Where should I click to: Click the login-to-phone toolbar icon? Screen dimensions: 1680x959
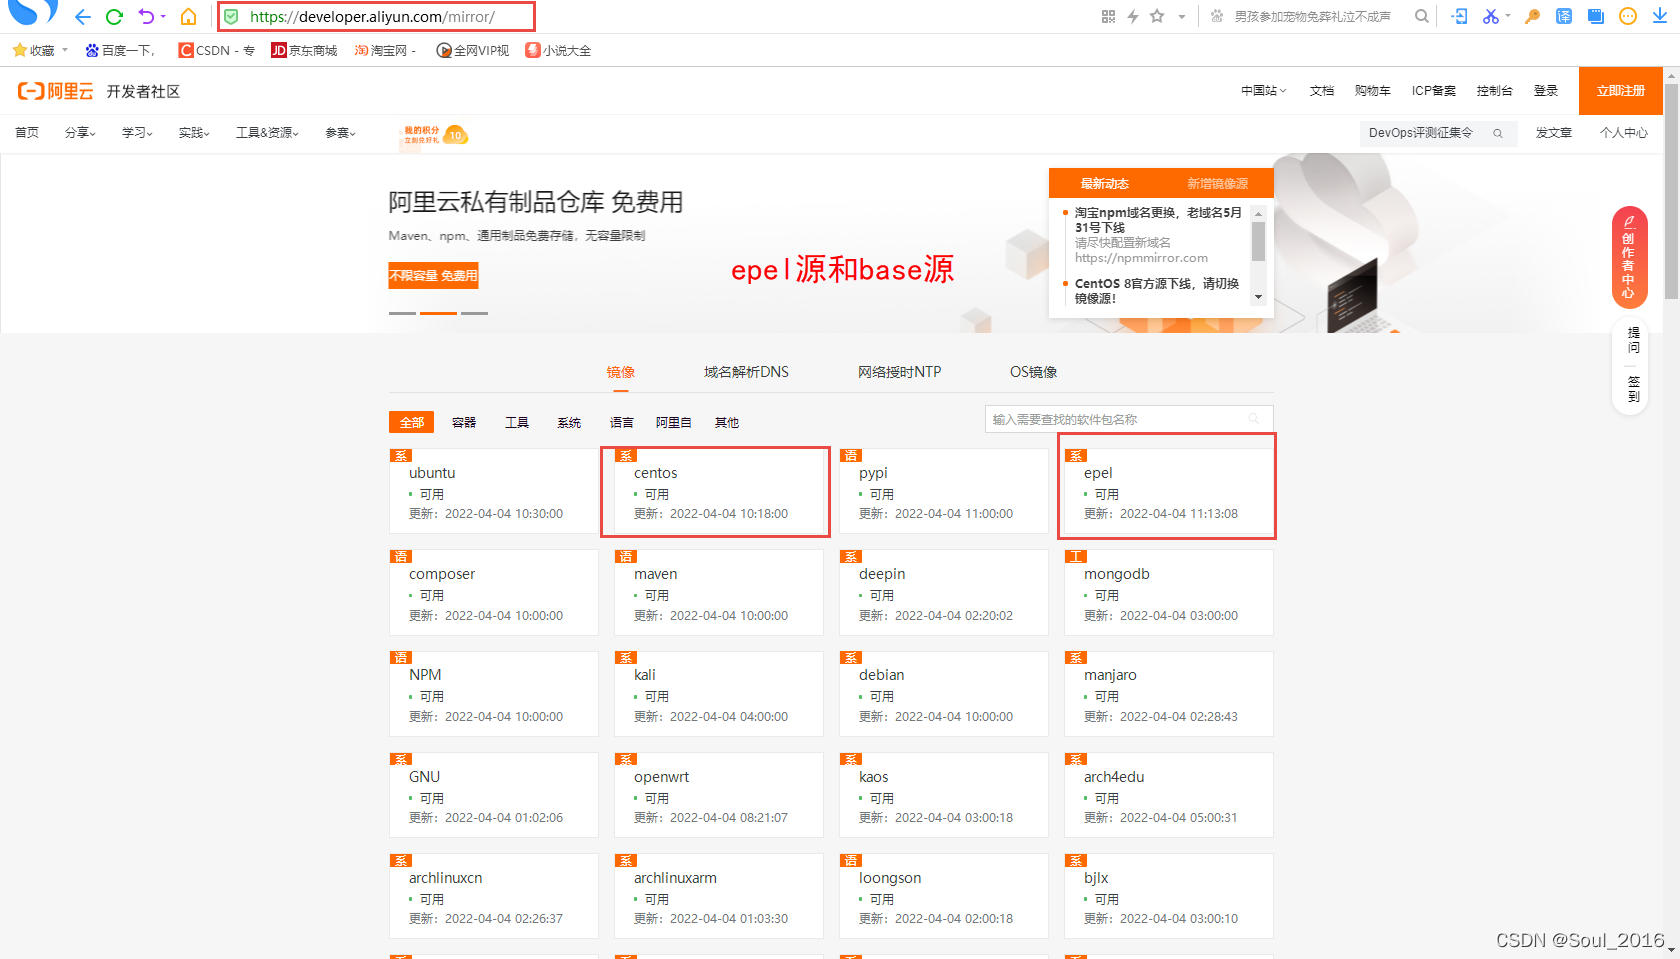coord(1460,16)
